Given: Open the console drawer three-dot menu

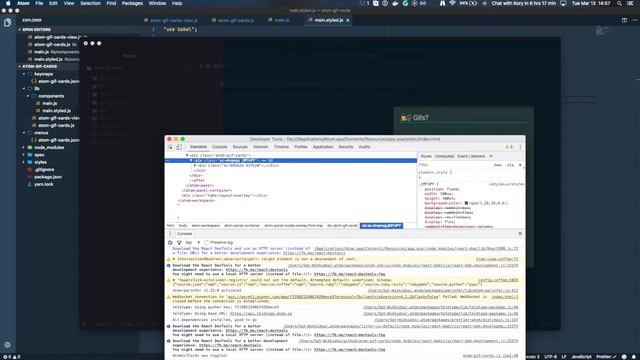Looking at the screenshot, I should pyautogui.click(x=170, y=233).
